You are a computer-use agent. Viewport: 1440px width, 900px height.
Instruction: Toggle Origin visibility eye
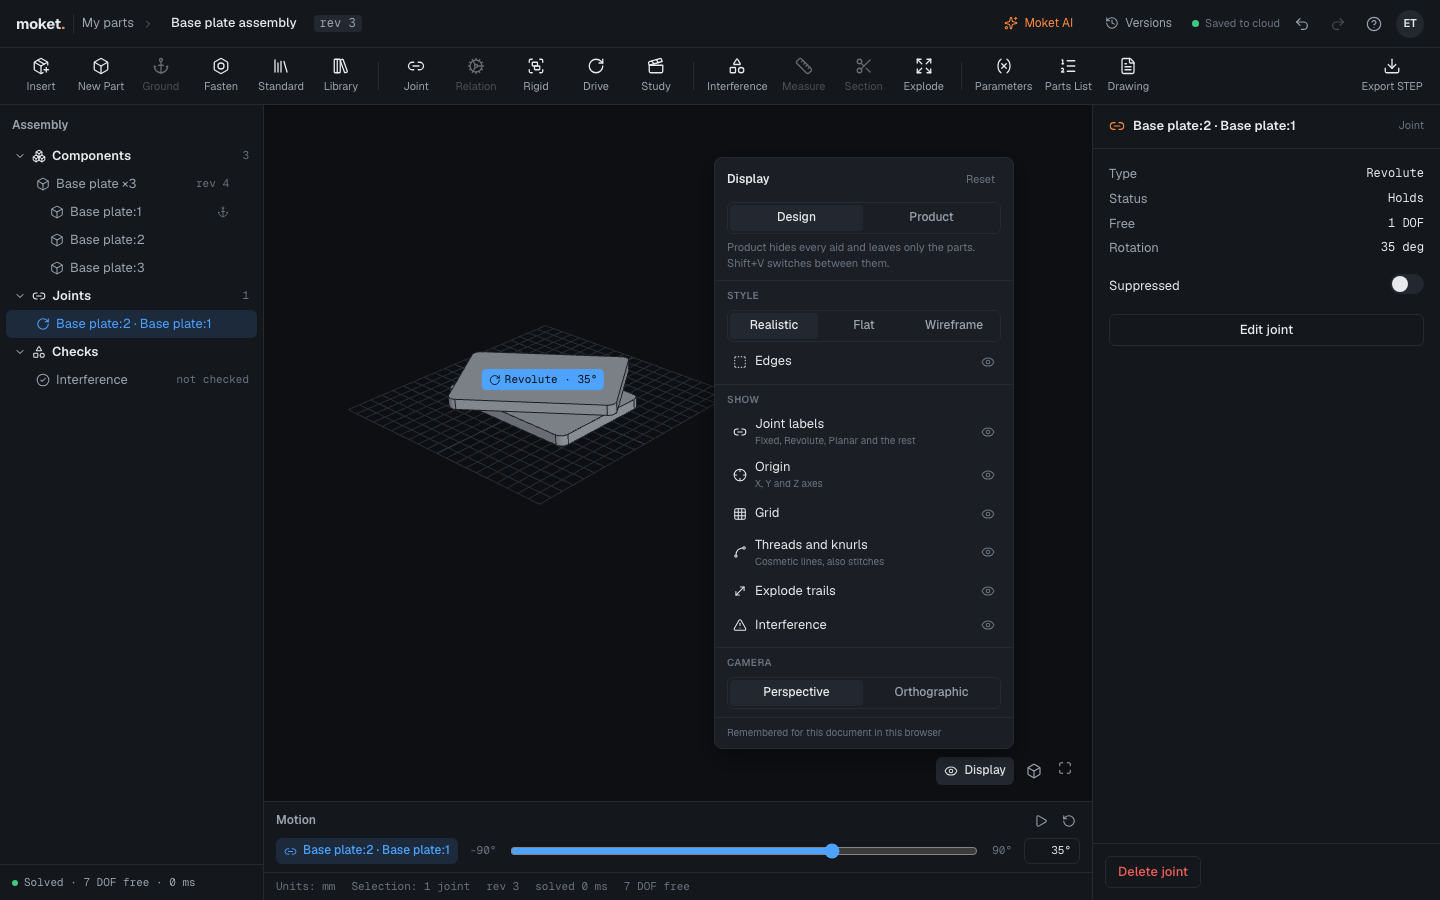point(988,475)
